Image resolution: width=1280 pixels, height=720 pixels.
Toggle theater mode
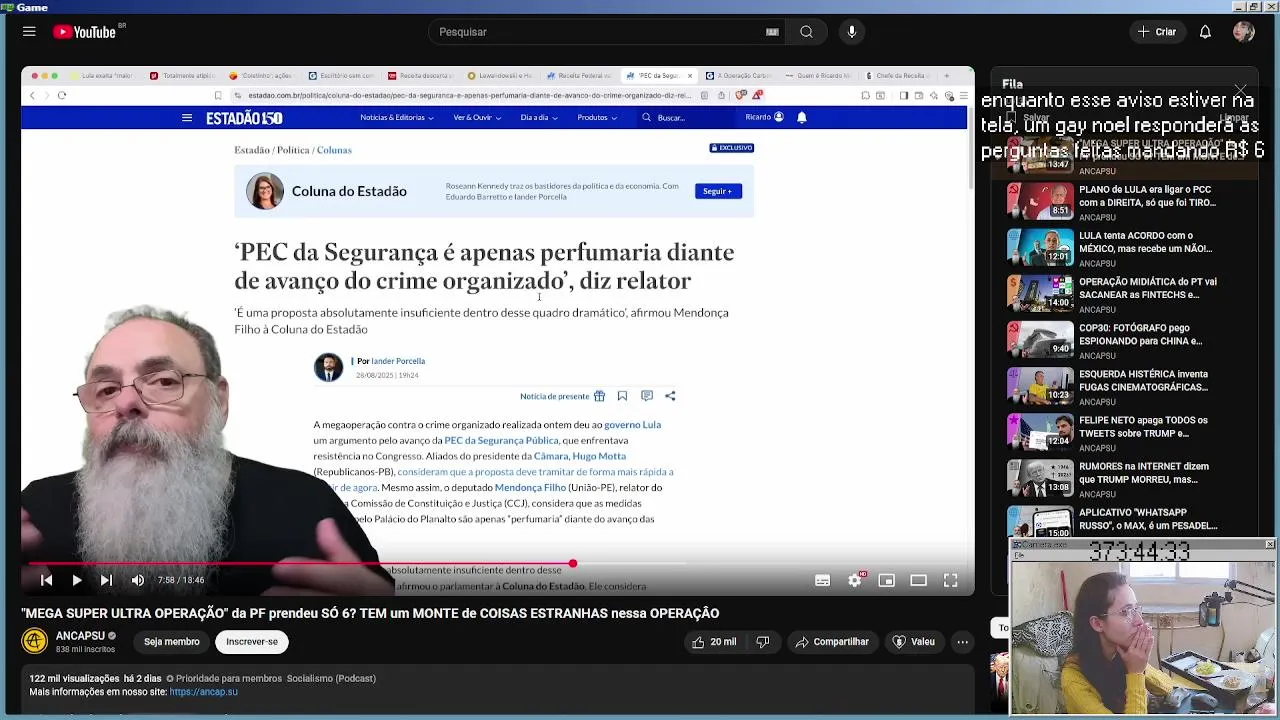pyautogui.click(x=918, y=580)
